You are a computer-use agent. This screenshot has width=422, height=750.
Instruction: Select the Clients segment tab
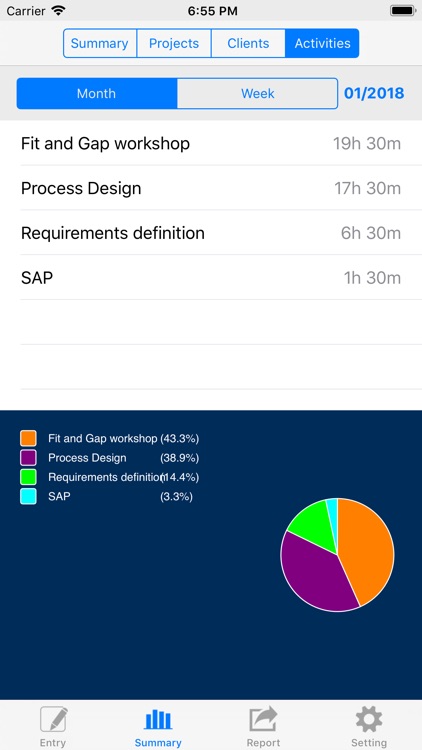click(x=248, y=44)
